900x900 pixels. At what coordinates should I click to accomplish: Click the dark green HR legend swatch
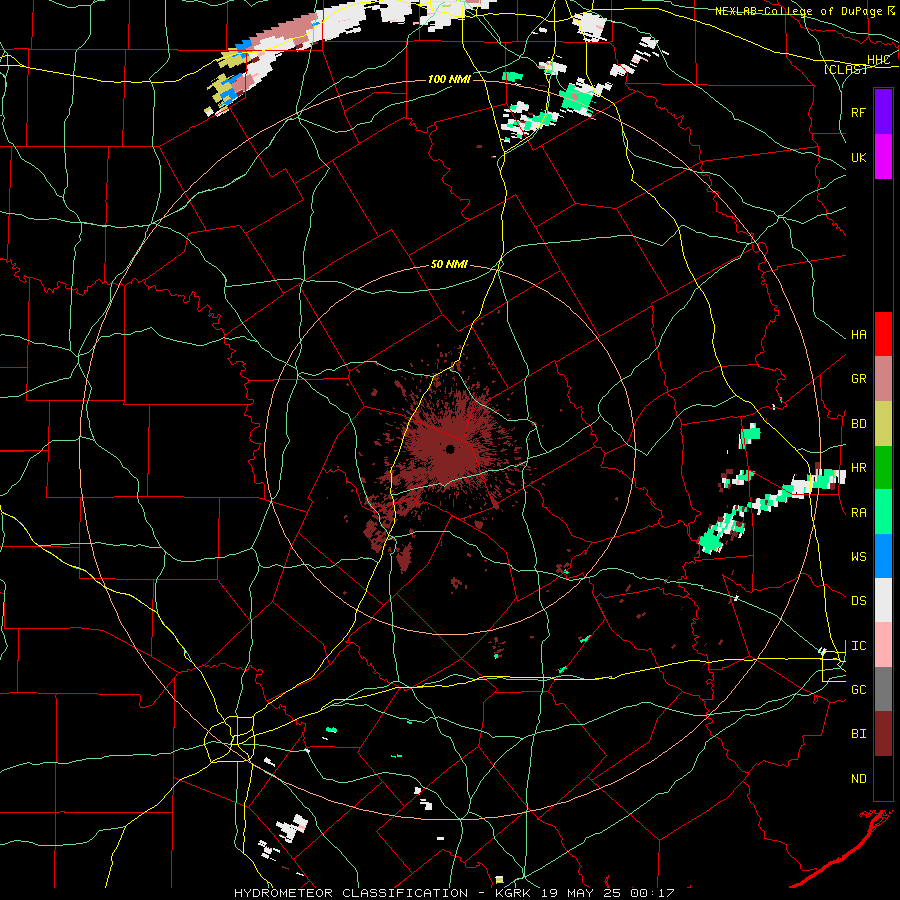click(x=883, y=468)
